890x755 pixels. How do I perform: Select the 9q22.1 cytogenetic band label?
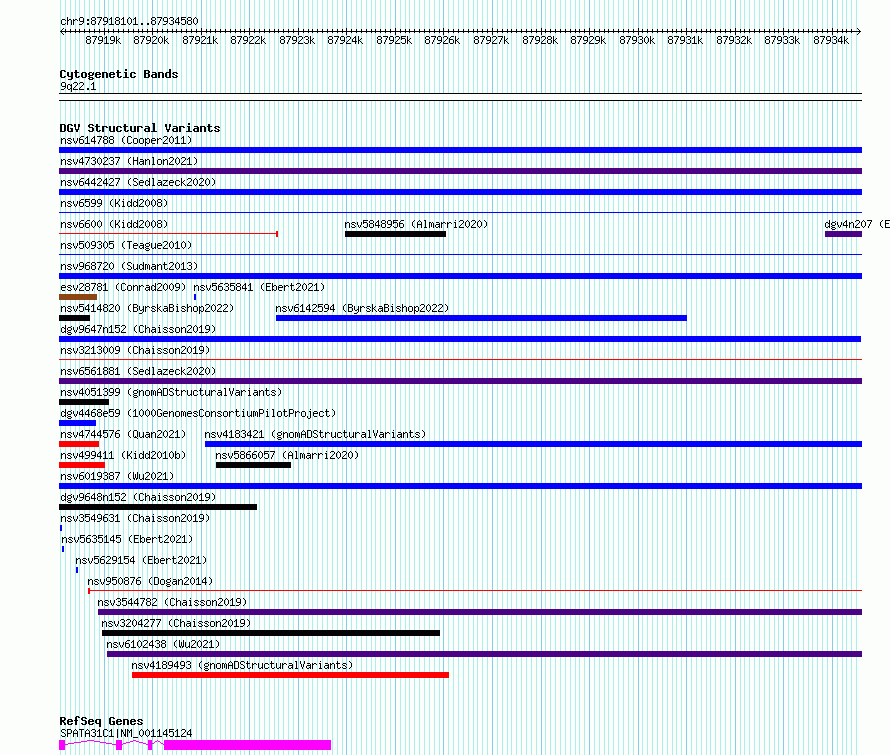click(x=78, y=86)
